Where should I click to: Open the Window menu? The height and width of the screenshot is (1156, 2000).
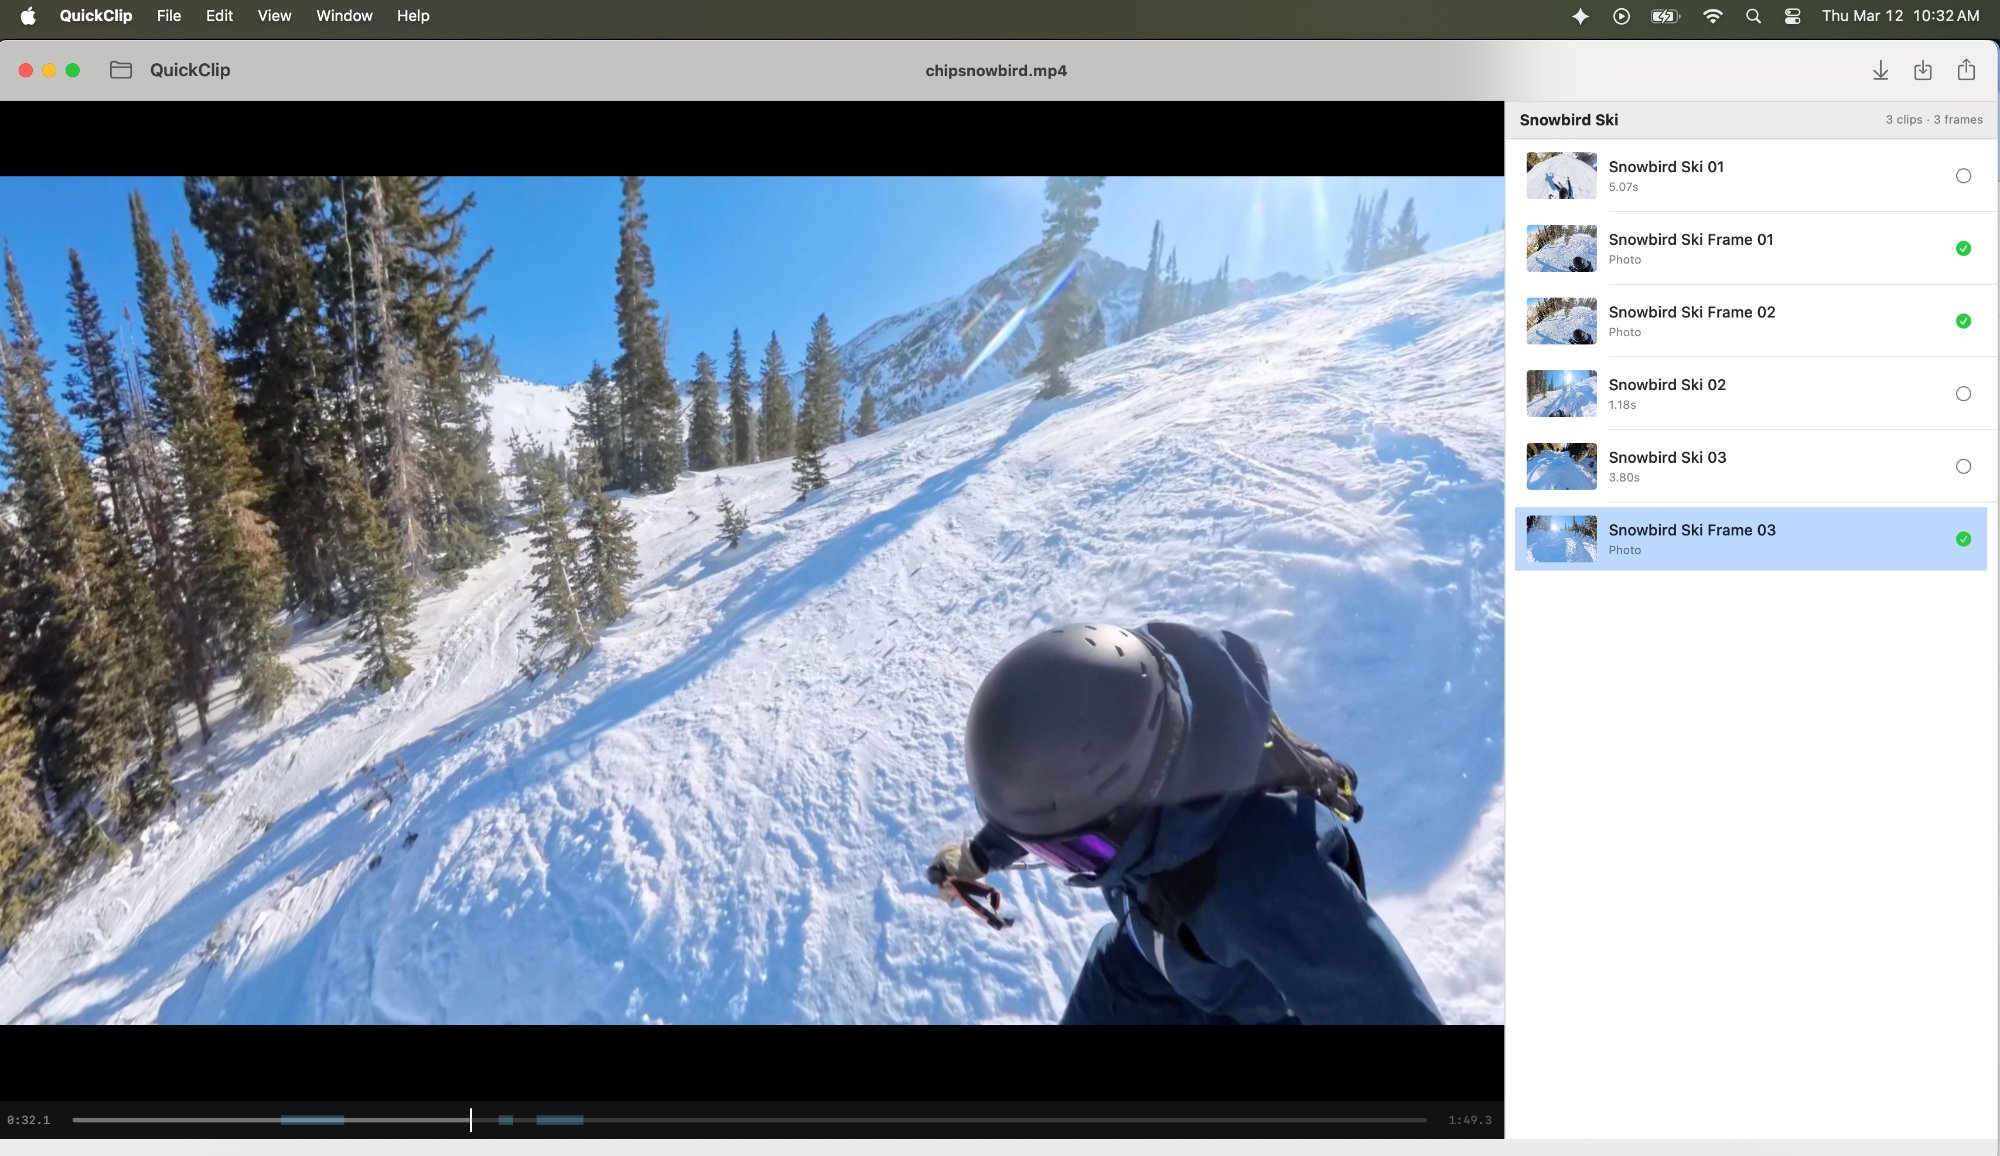(343, 15)
